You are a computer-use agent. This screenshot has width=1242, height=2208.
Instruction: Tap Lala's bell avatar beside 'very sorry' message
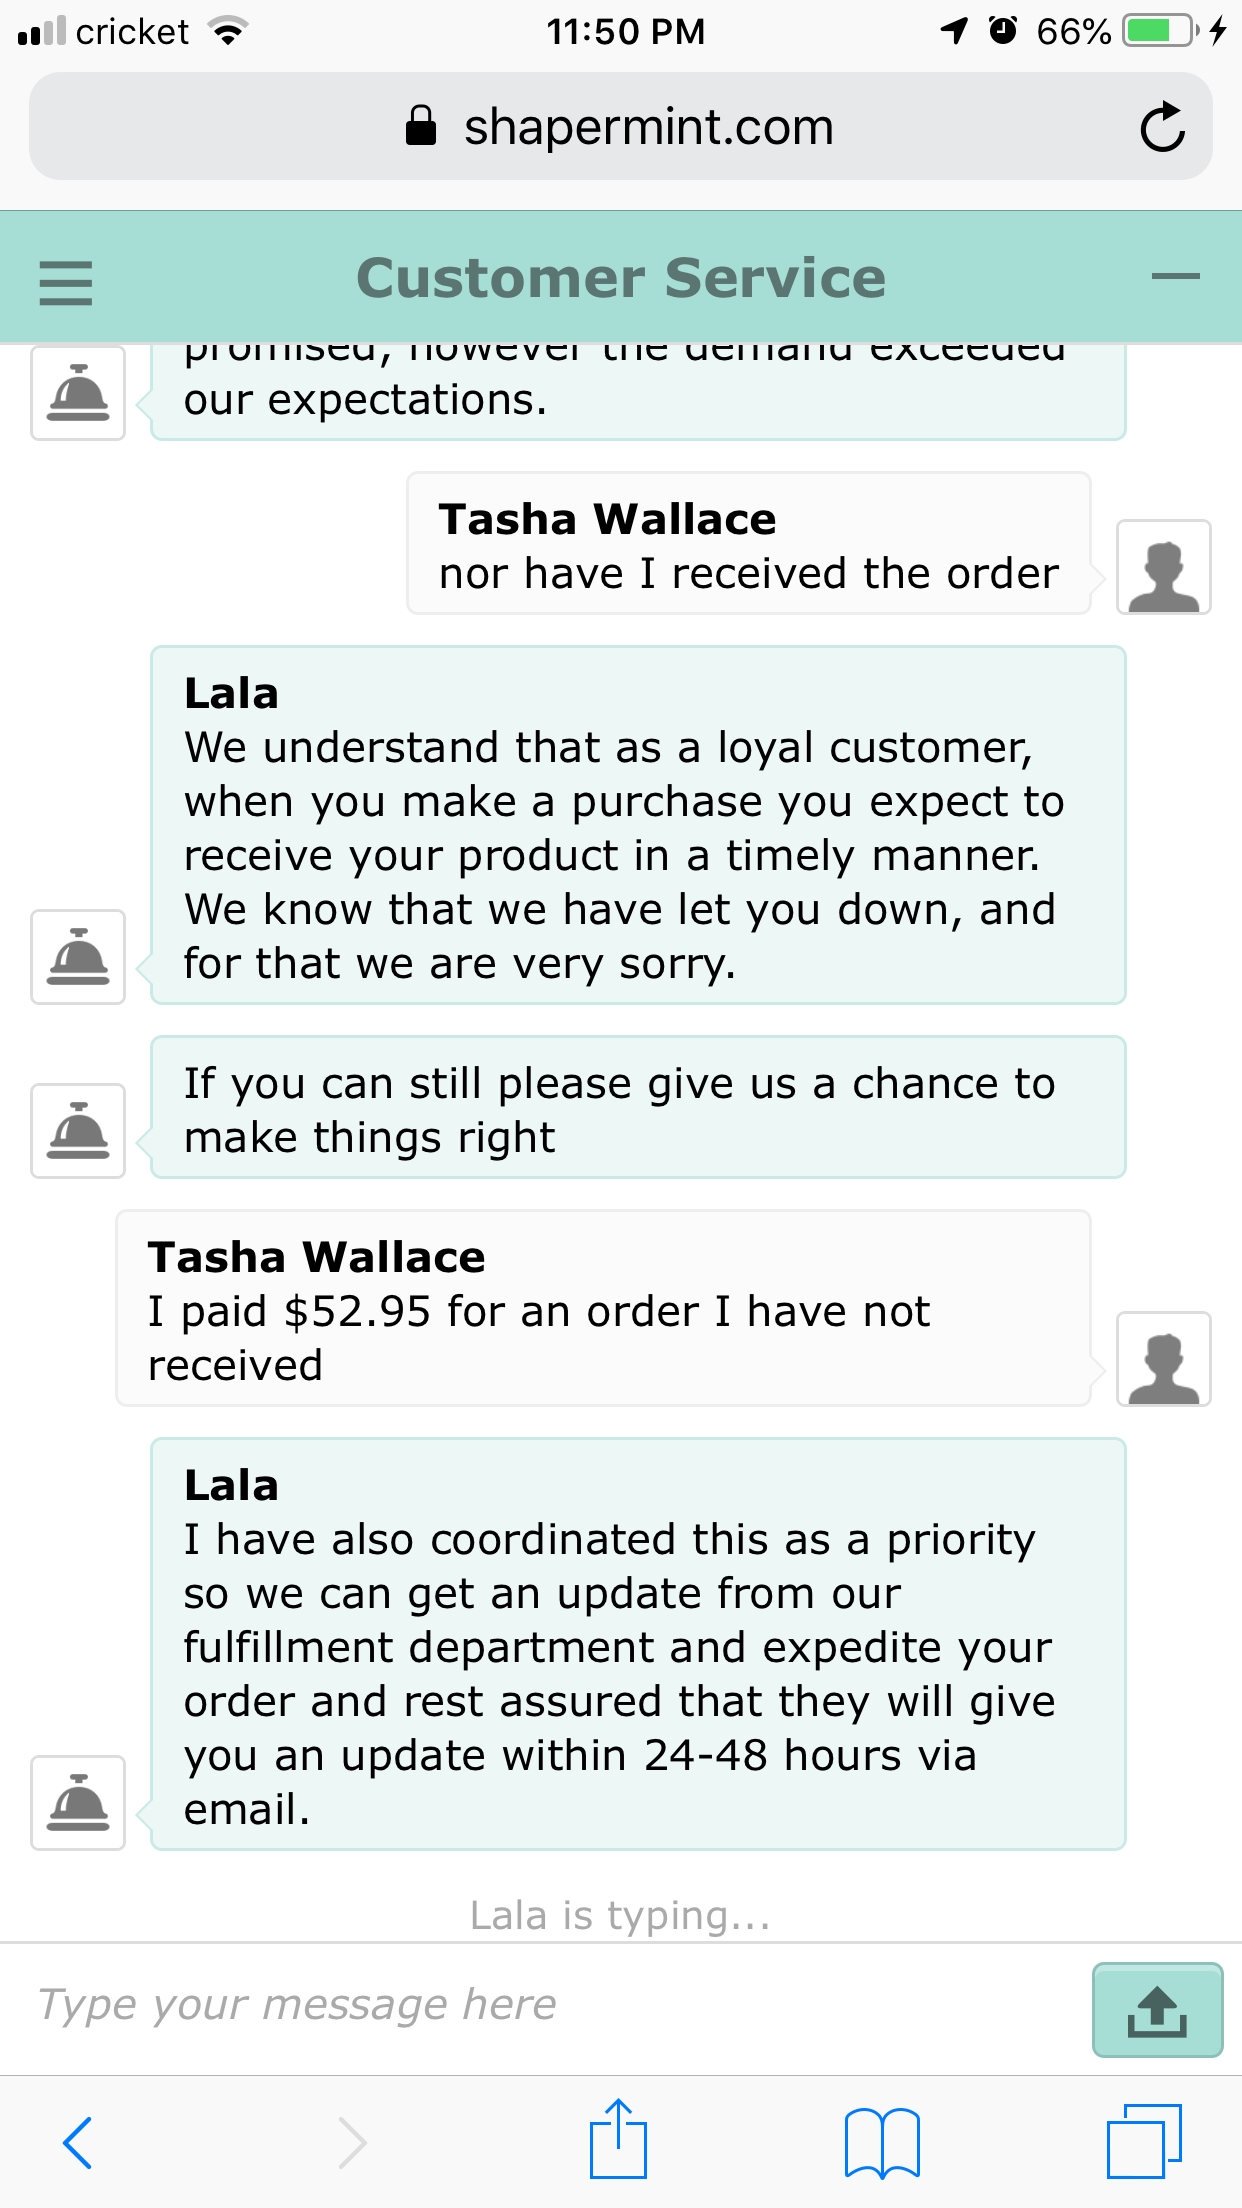click(78, 957)
